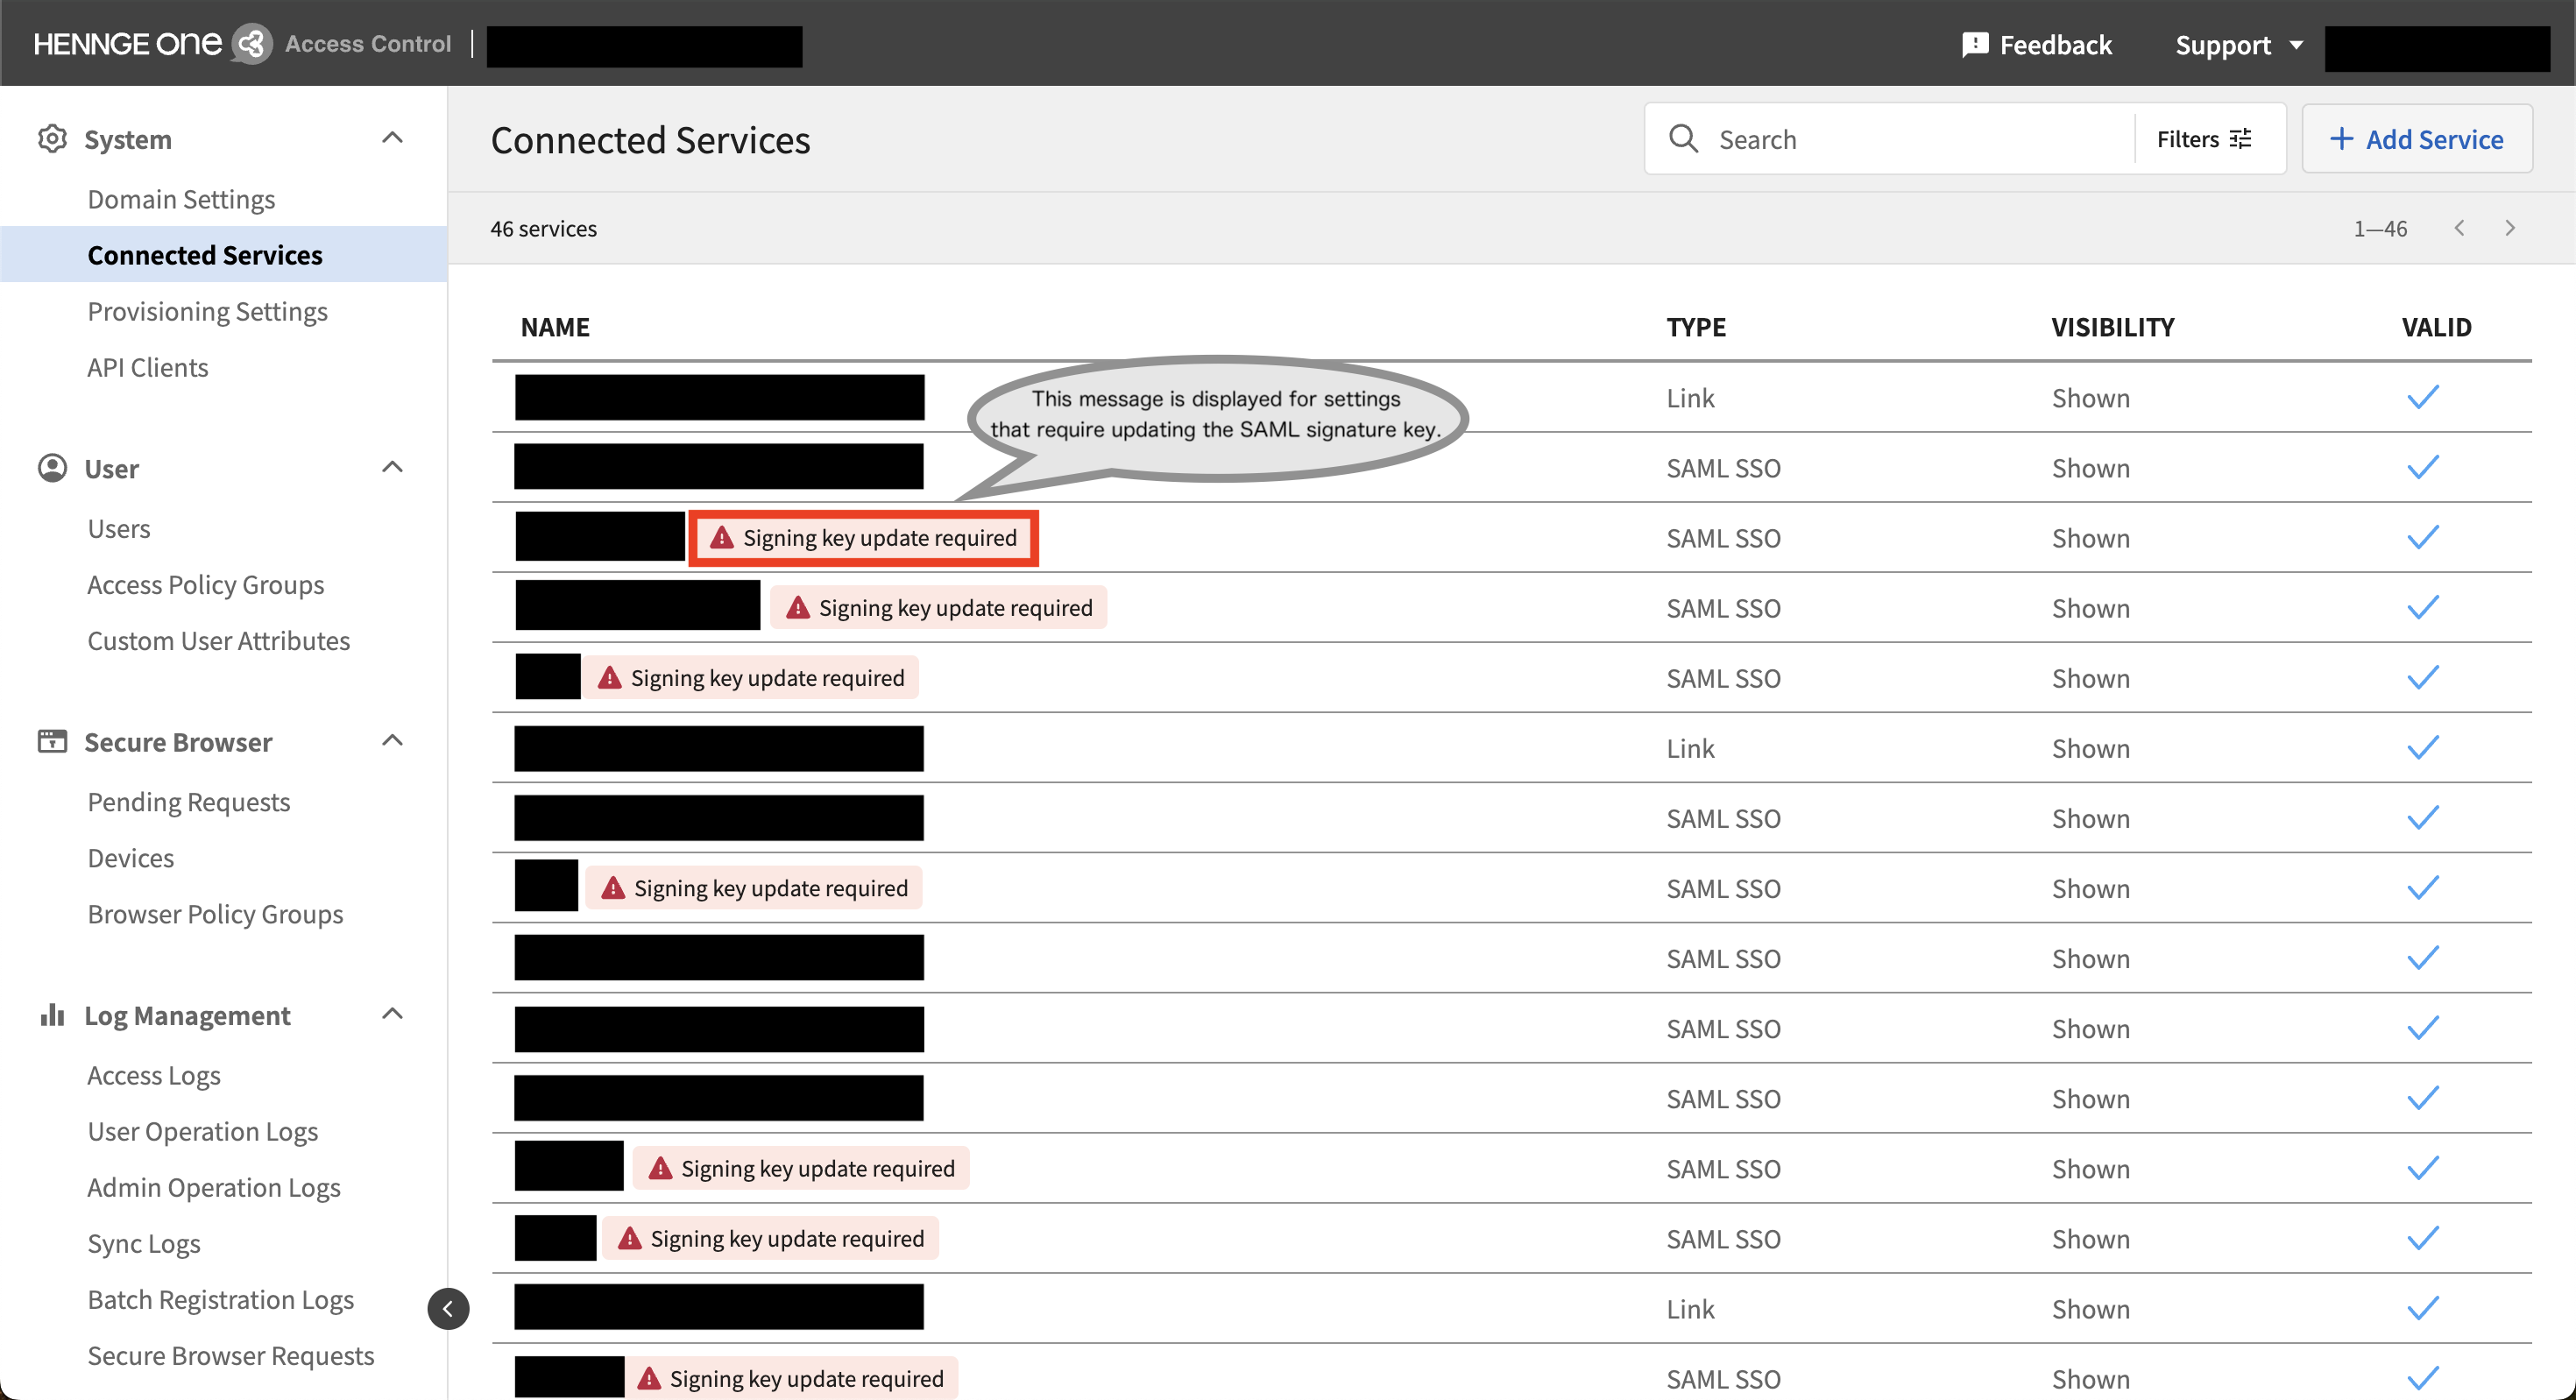Open the Devices page

(x=131, y=858)
